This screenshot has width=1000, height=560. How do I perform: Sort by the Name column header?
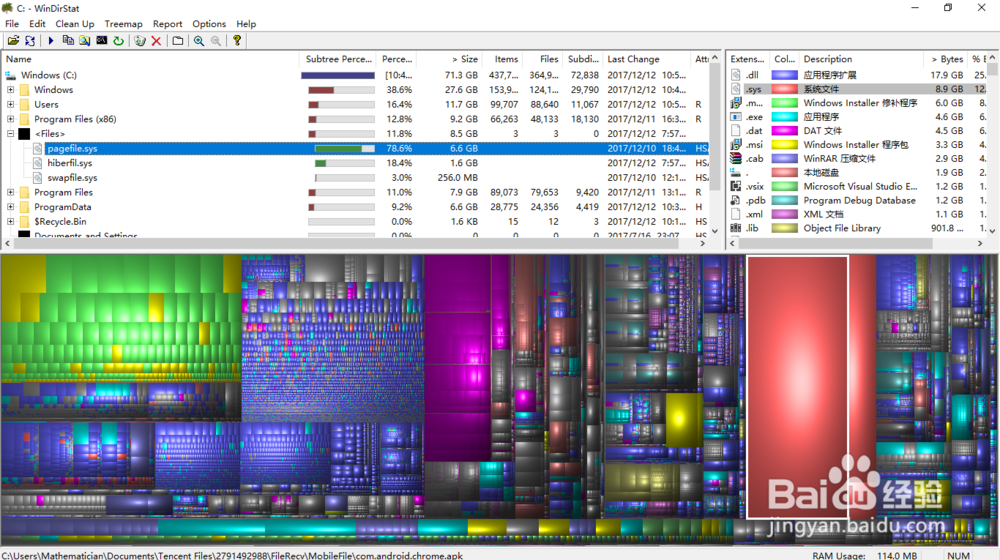[x=151, y=59]
